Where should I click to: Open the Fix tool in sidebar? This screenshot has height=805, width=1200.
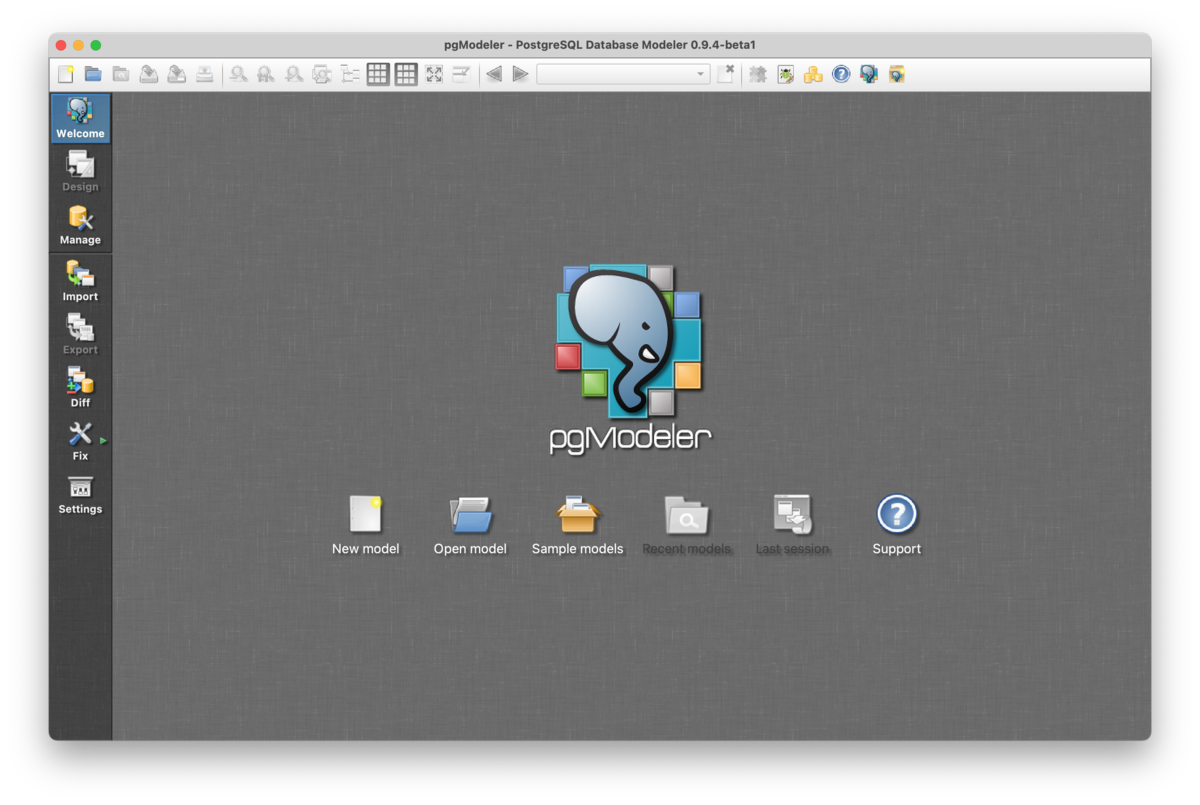tap(80, 440)
